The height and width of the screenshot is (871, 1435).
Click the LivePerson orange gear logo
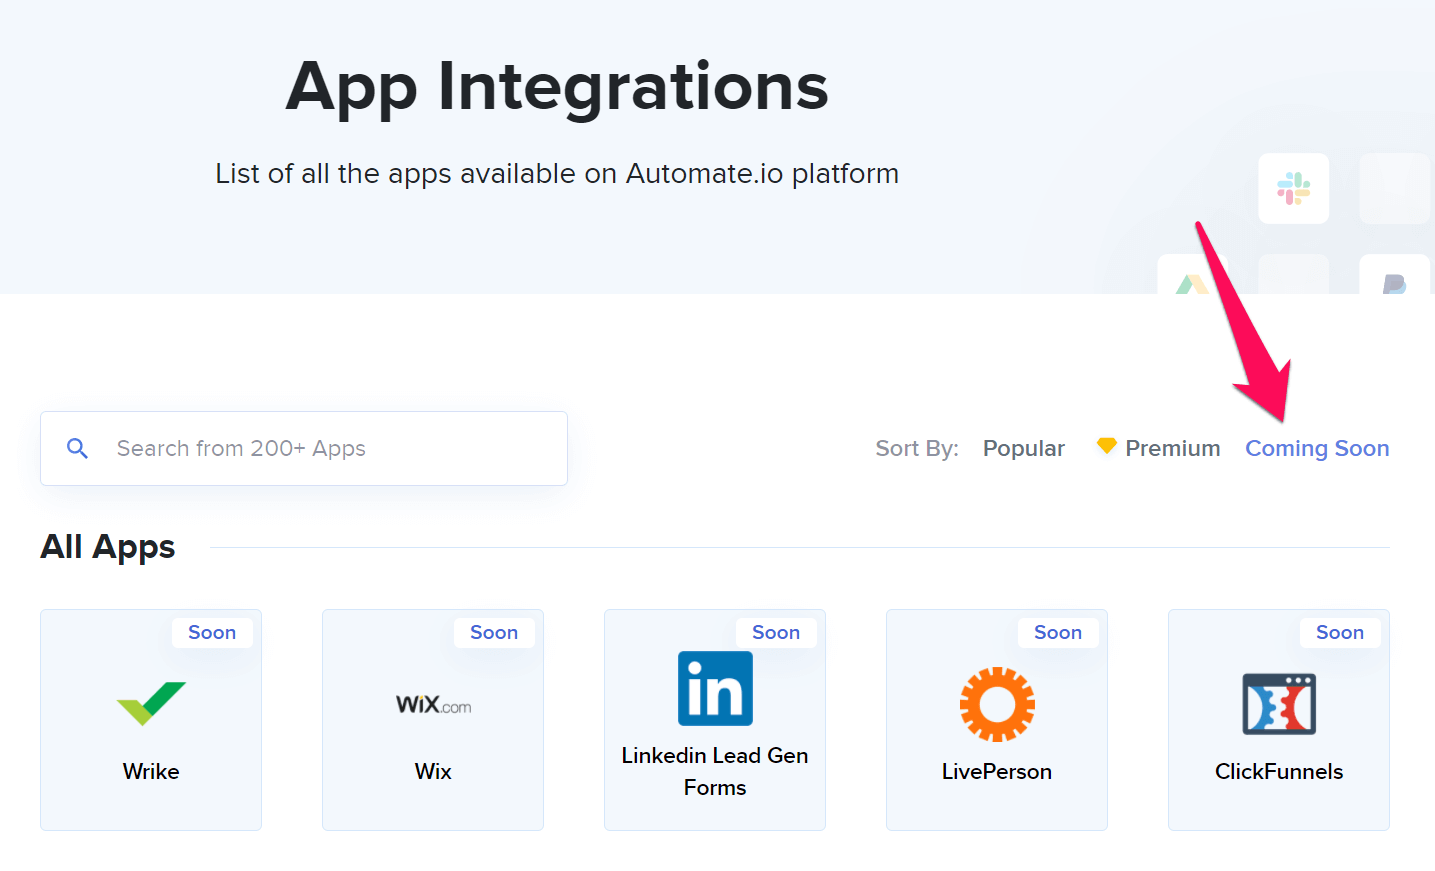coord(997,704)
